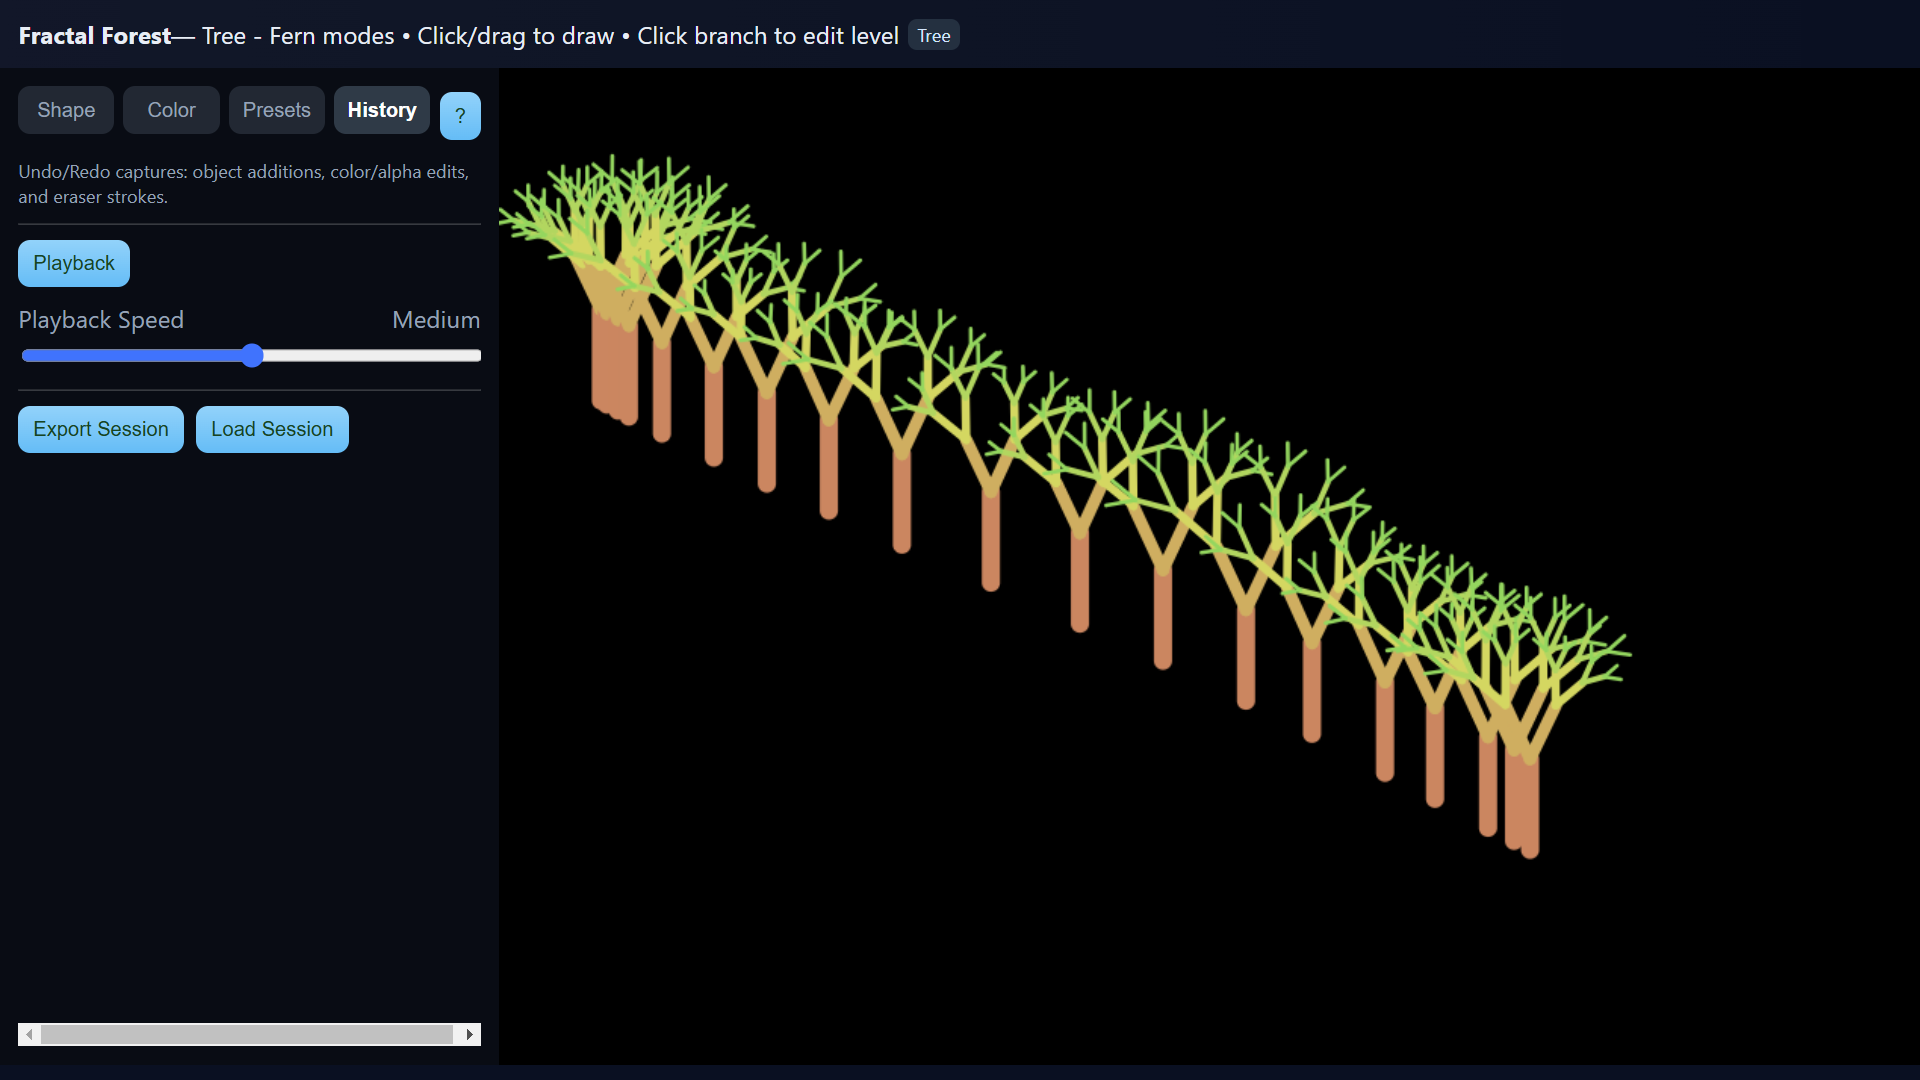The height and width of the screenshot is (1080, 1920).
Task: Open the help question mark button
Action: (x=460, y=115)
